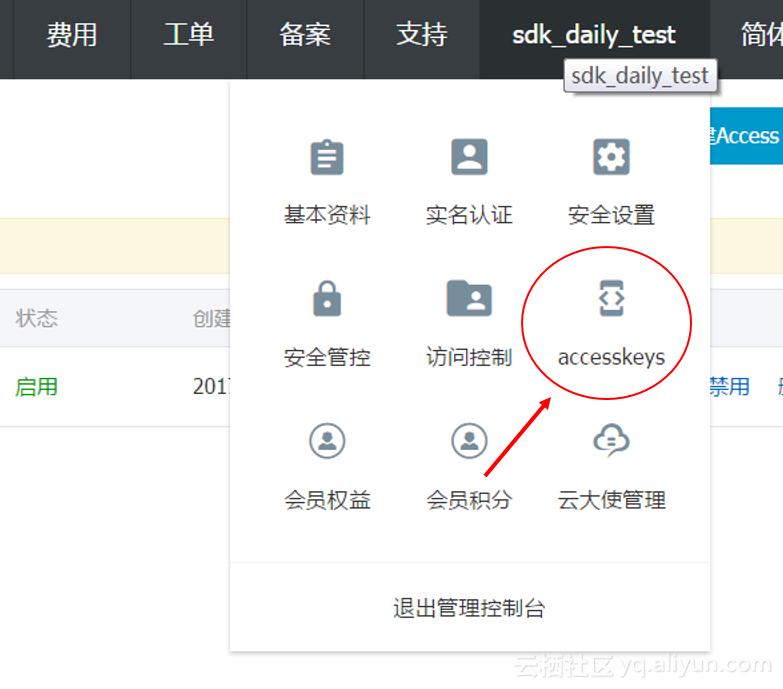Click the 会员积分 label
Image resolution: width=783 pixels, height=689 pixels.
[469, 500]
